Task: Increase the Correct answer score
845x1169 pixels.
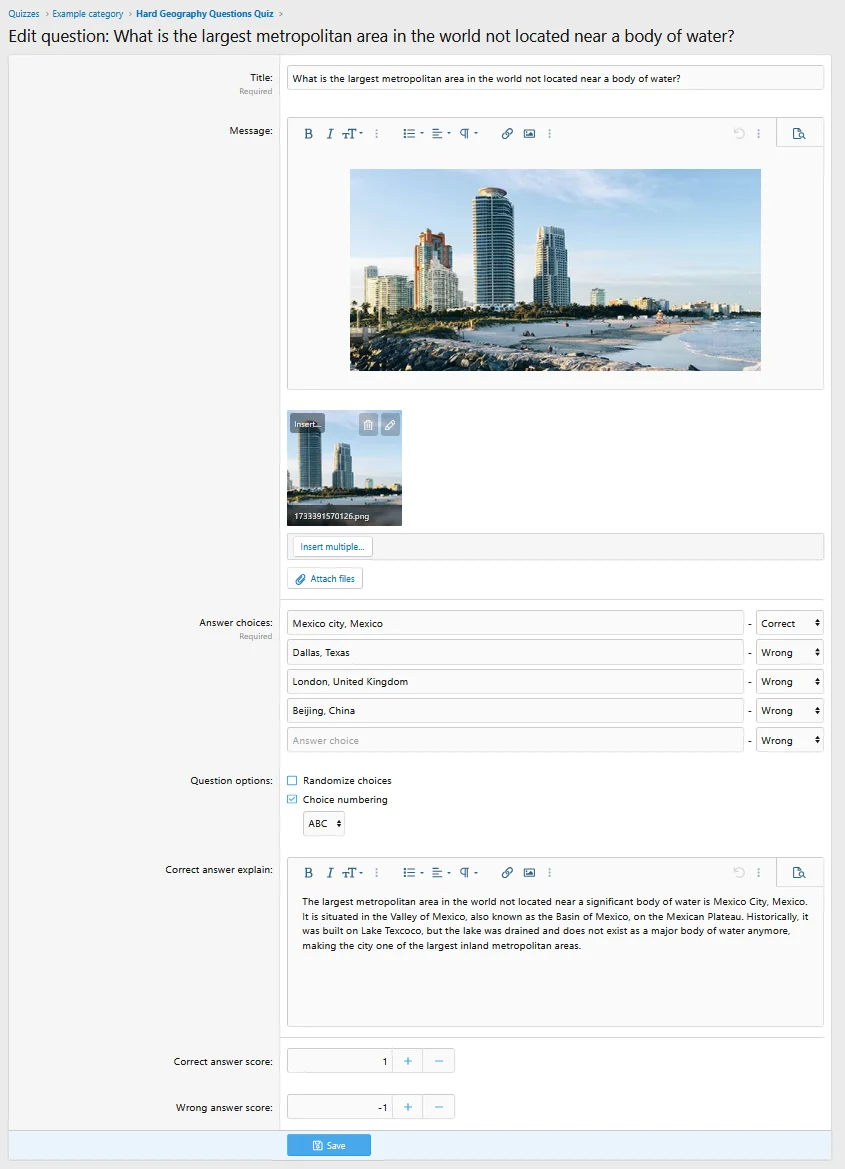Action: click(408, 1061)
